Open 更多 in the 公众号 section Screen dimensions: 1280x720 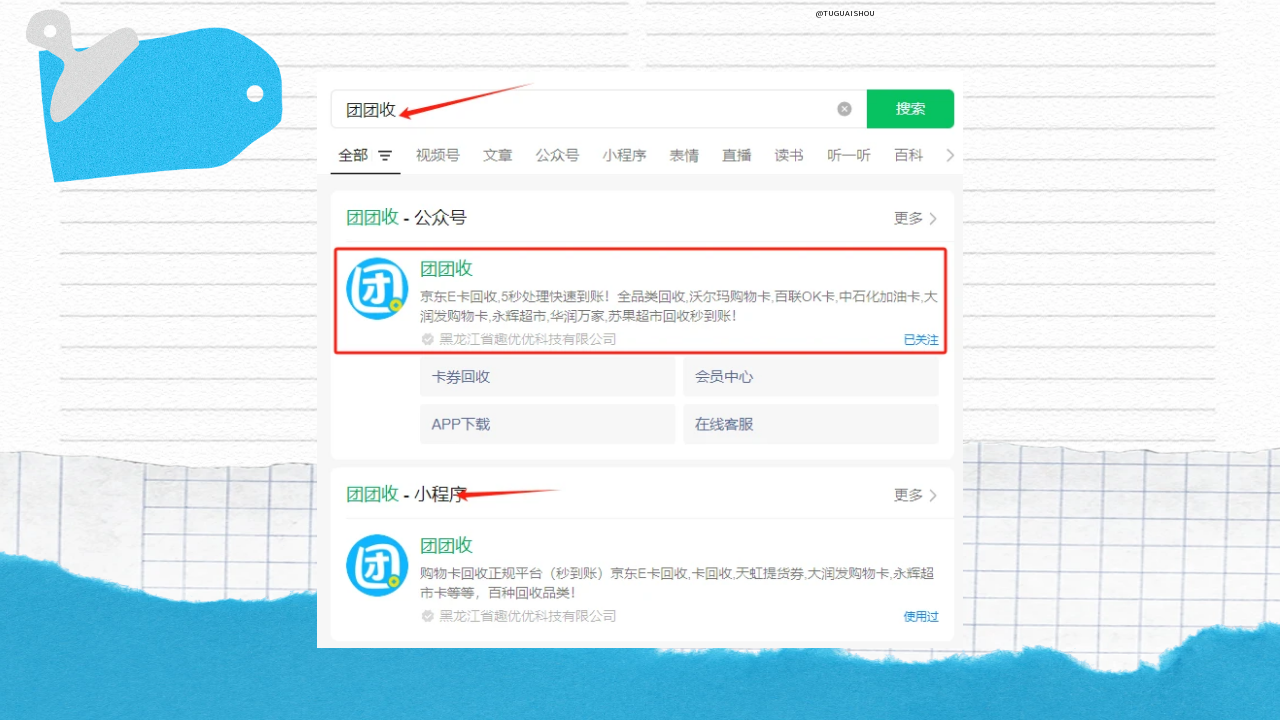[x=915, y=218]
